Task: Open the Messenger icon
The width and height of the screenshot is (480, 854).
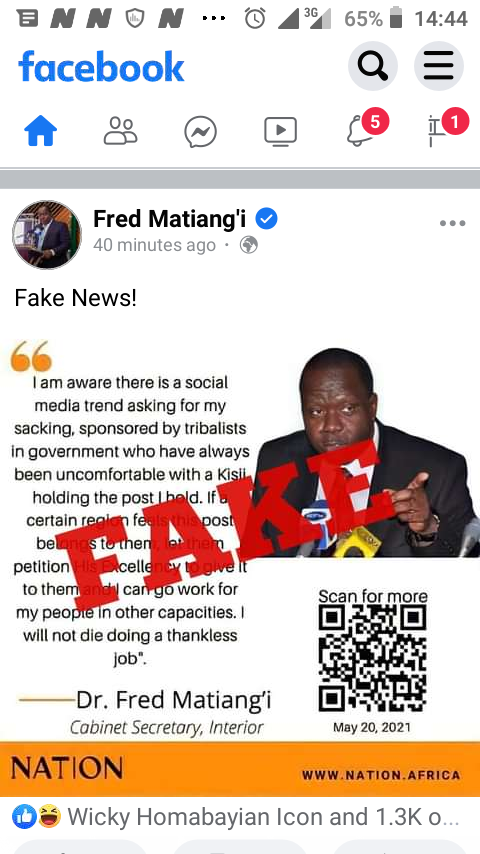Action: (200, 132)
